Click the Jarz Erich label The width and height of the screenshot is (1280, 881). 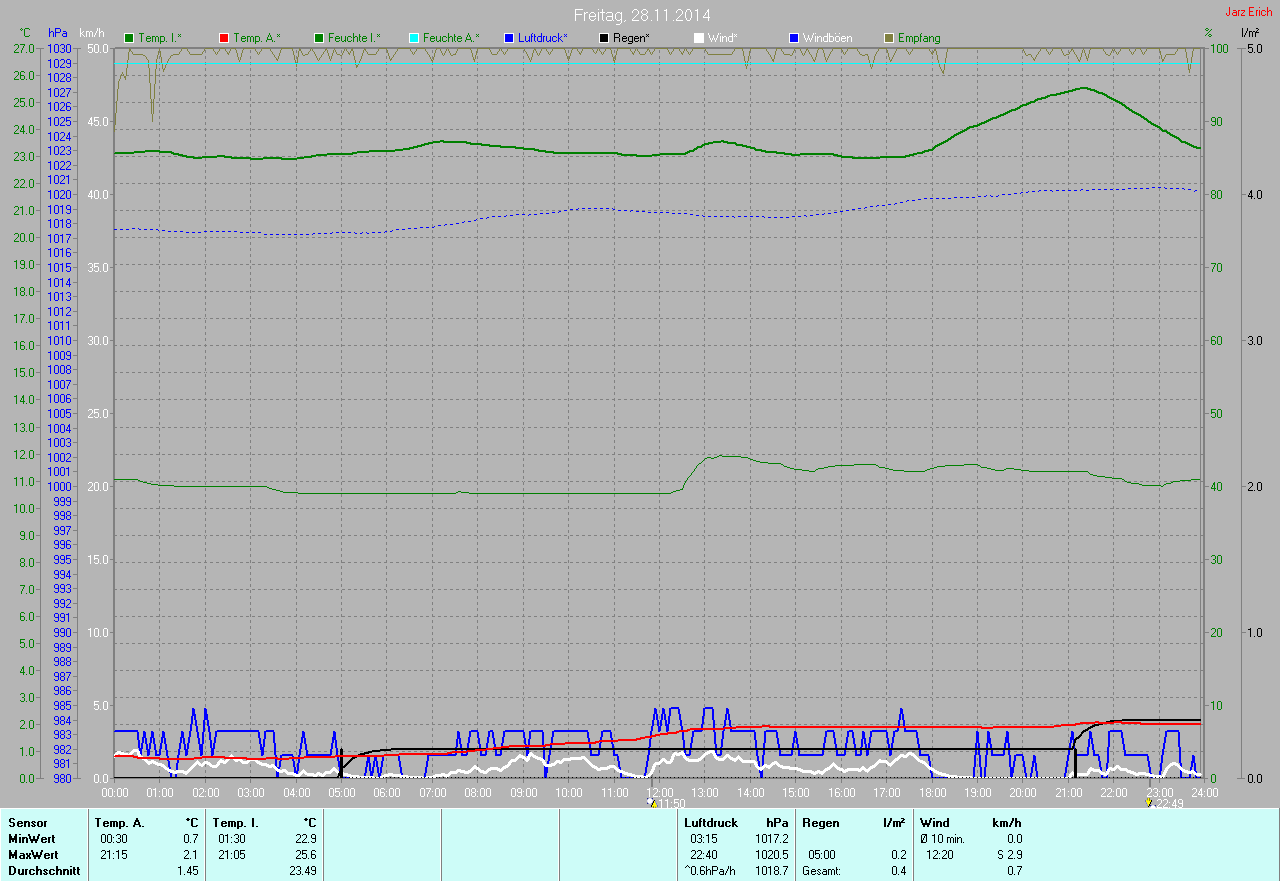1248,12
